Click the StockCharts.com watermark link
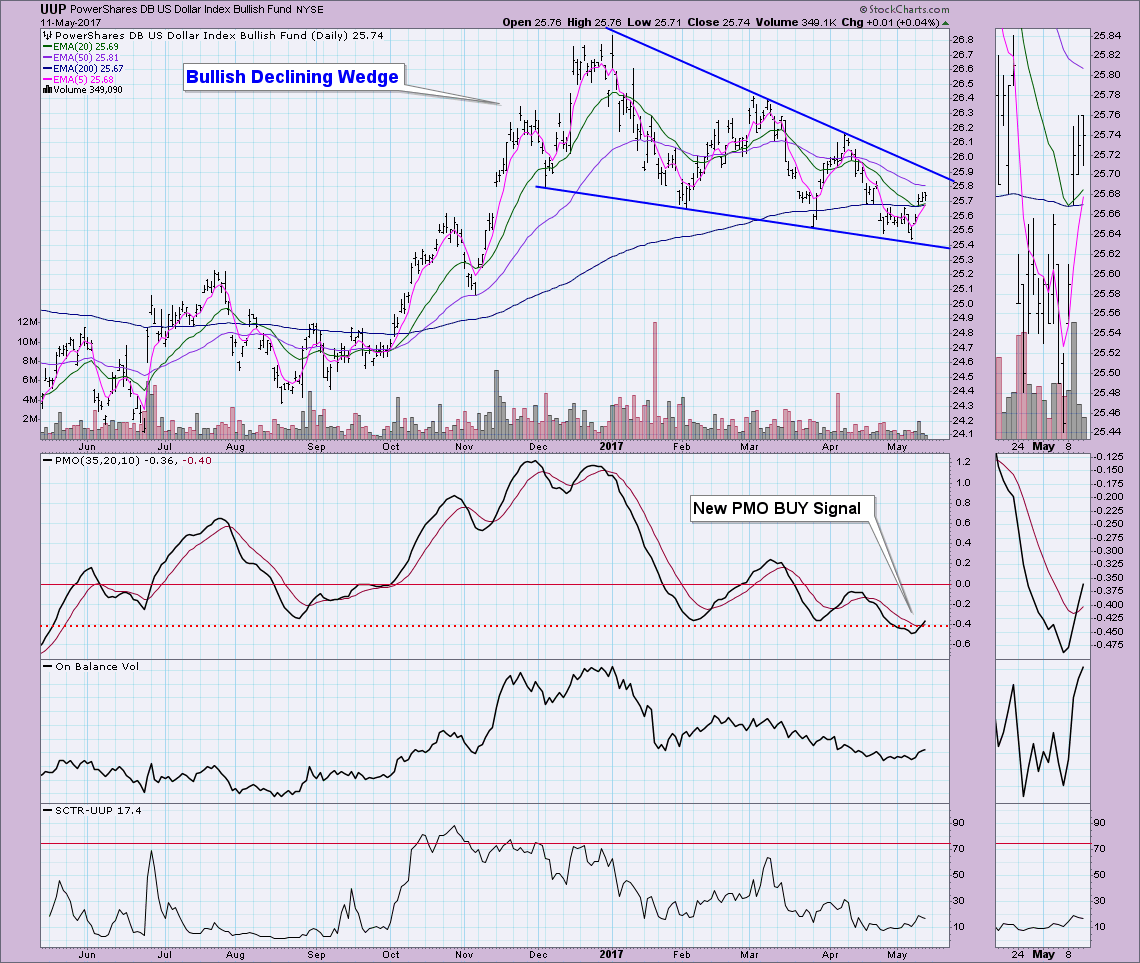The image size is (1140, 963). click(x=904, y=9)
